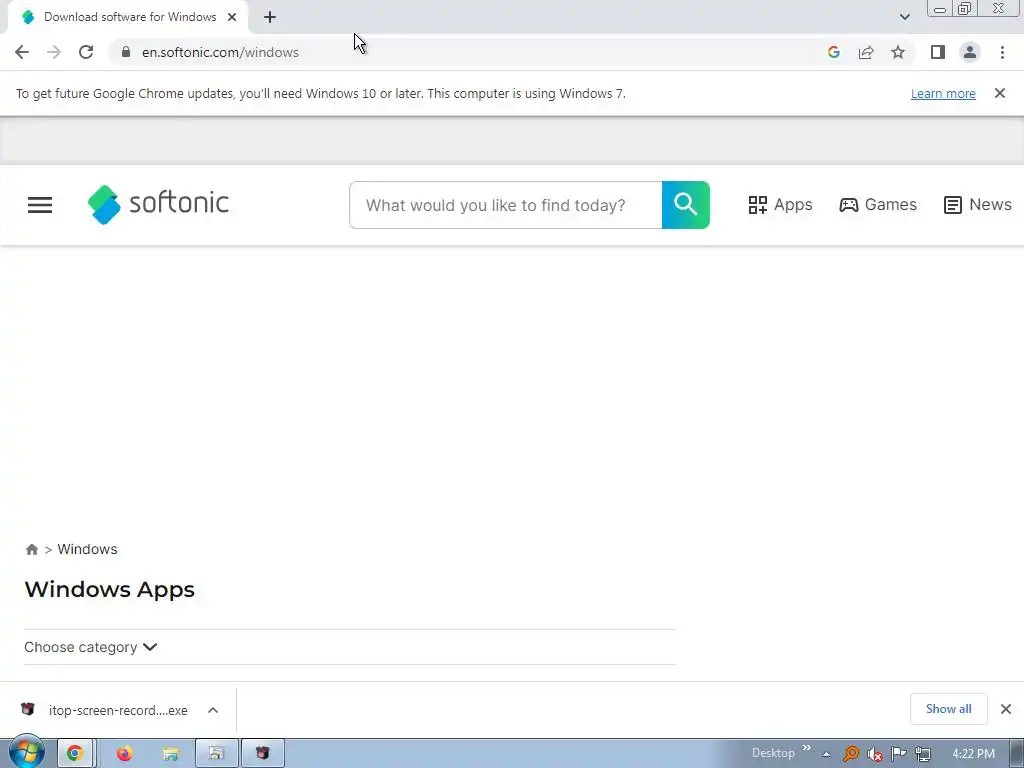Screen dimensions: 1024x768
Task: Click the green search magnifier button
Action: pyautogui.click(x=686, y=205)
